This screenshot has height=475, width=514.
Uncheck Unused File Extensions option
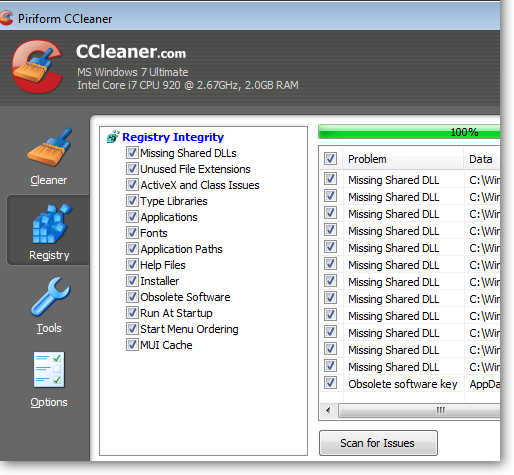pyautogui.click(x=132, y=169)
